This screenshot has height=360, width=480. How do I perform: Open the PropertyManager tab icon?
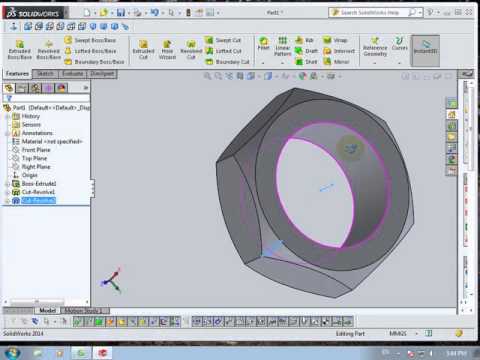(x=22, y=88)
